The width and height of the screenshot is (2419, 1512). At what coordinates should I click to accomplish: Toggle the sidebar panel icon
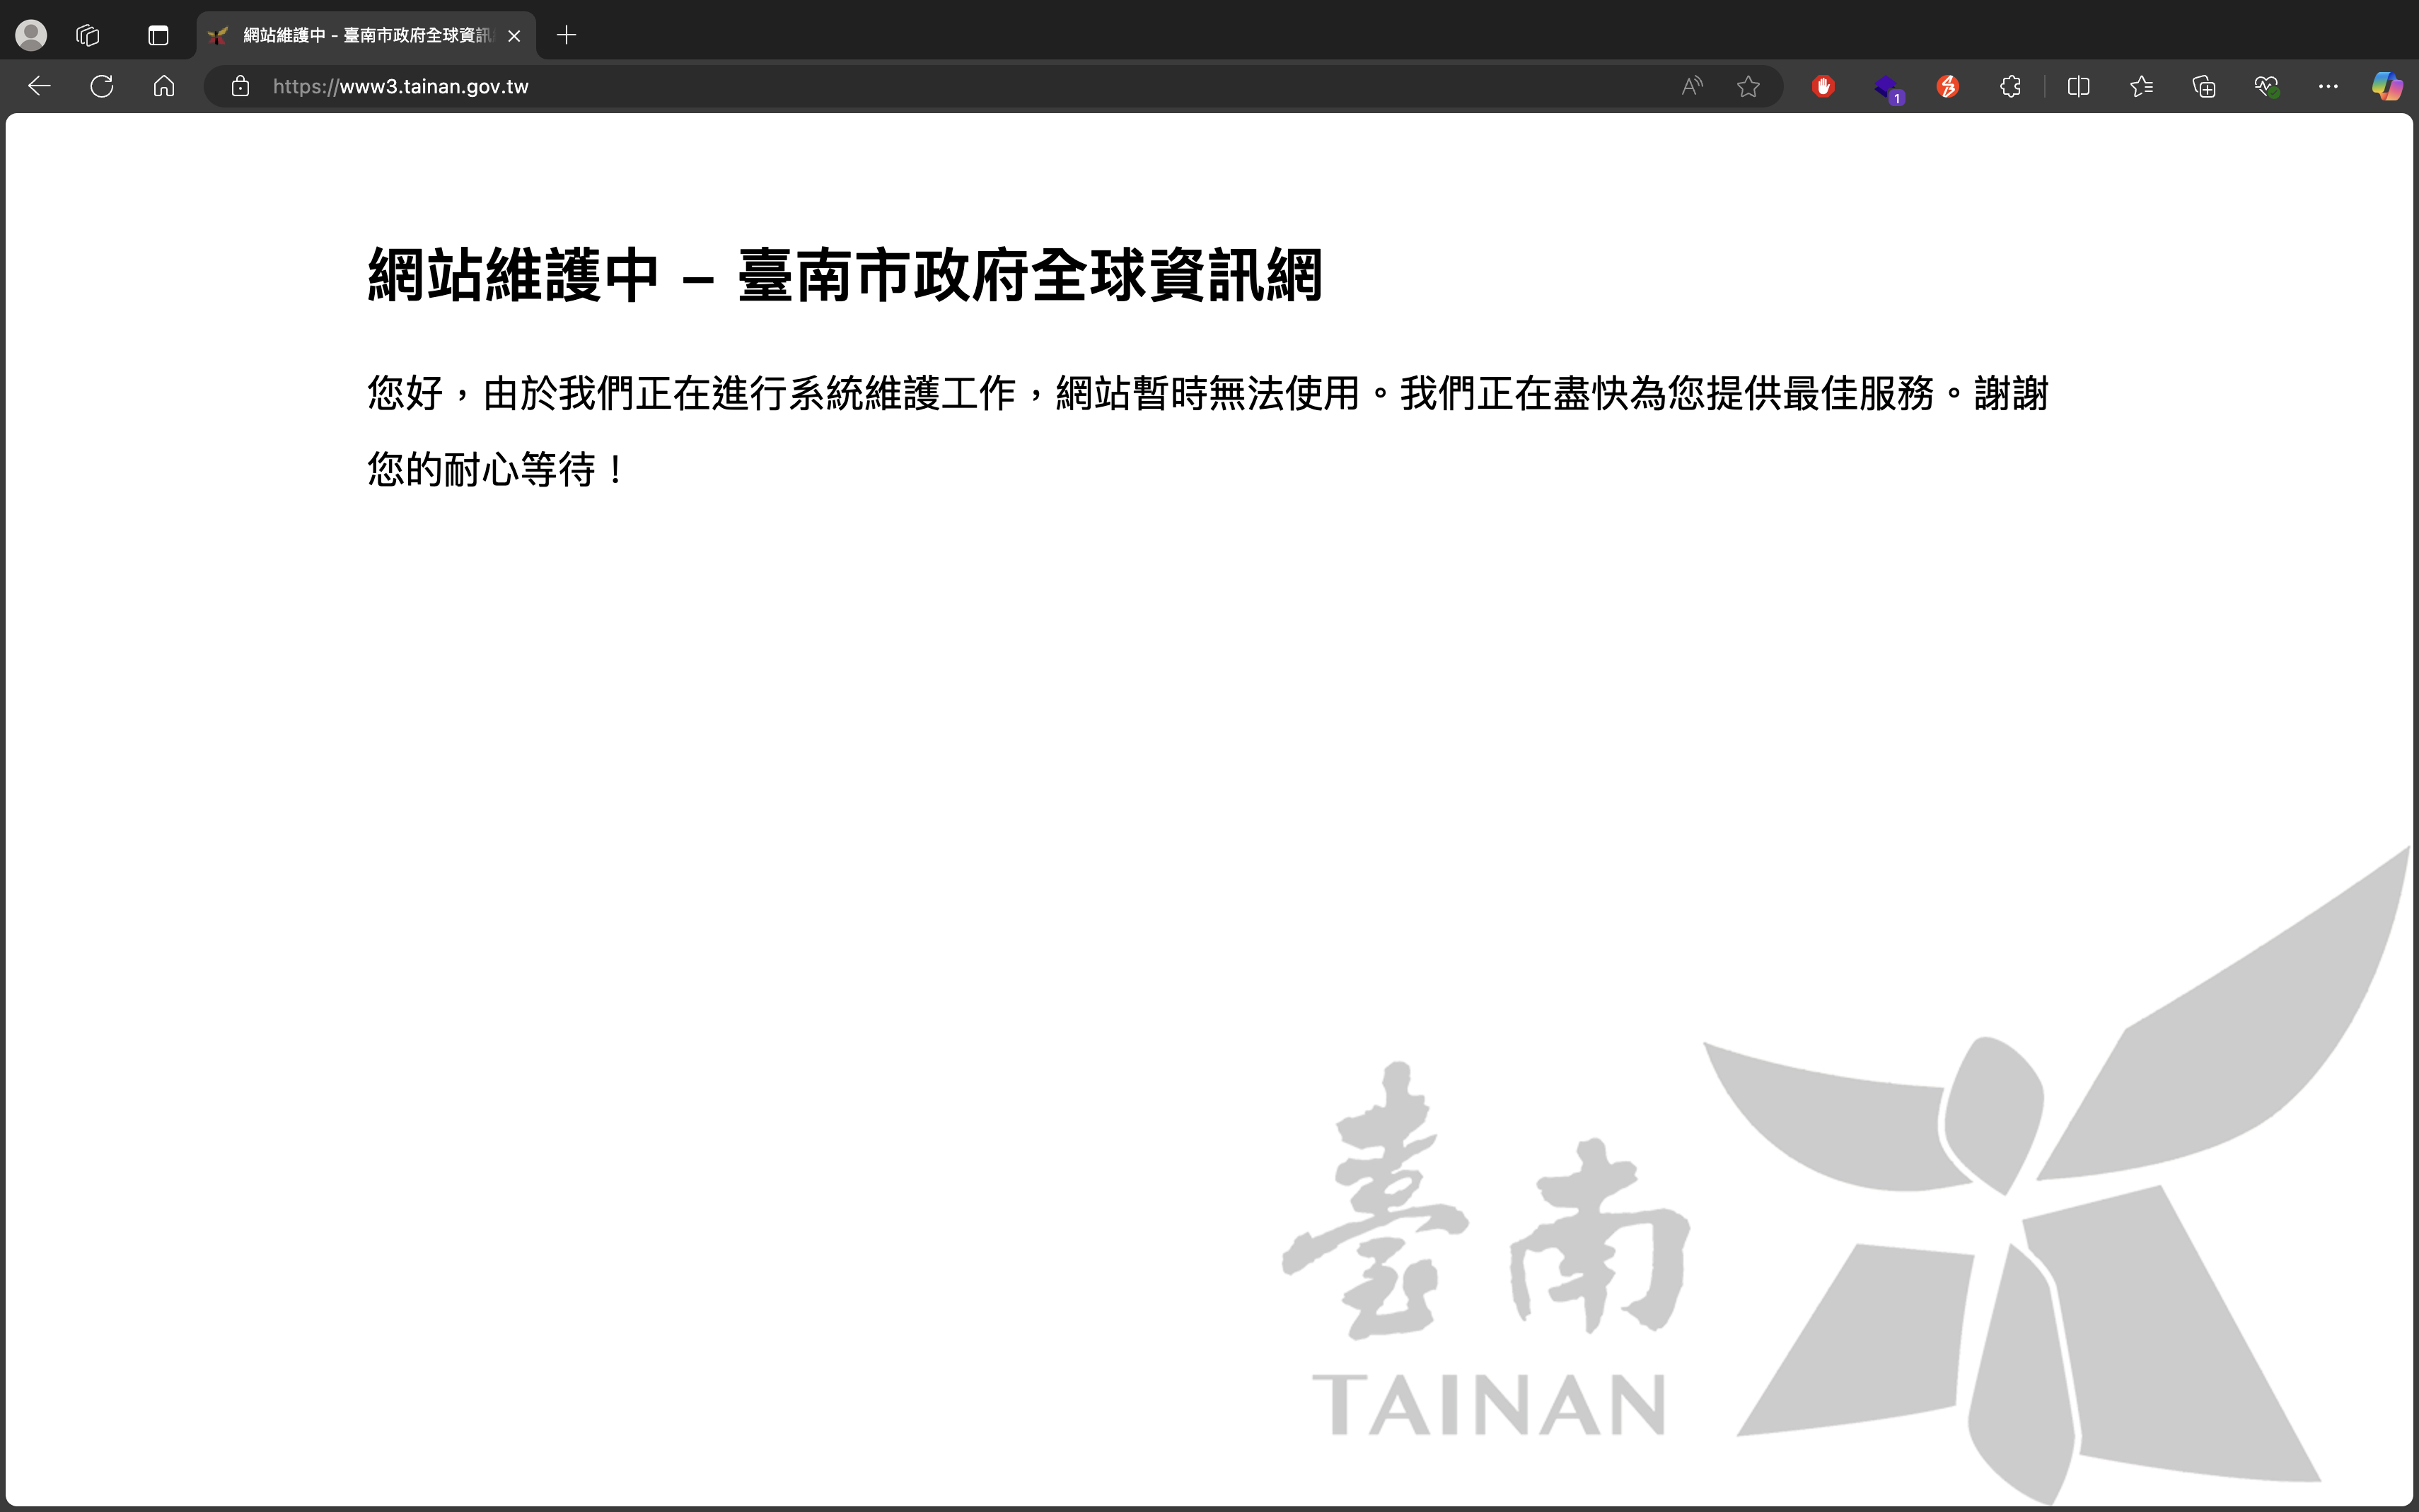[158, 35]
